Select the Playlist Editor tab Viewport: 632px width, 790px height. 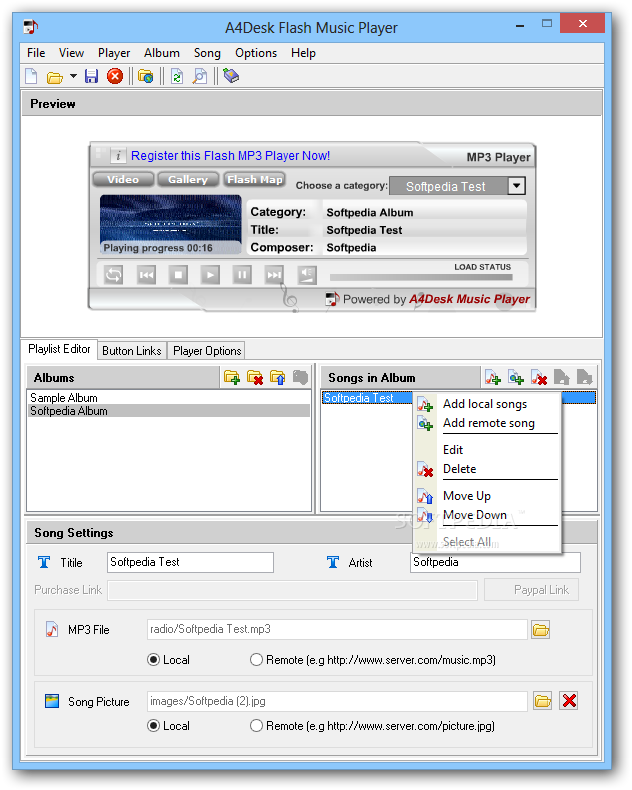59,349
